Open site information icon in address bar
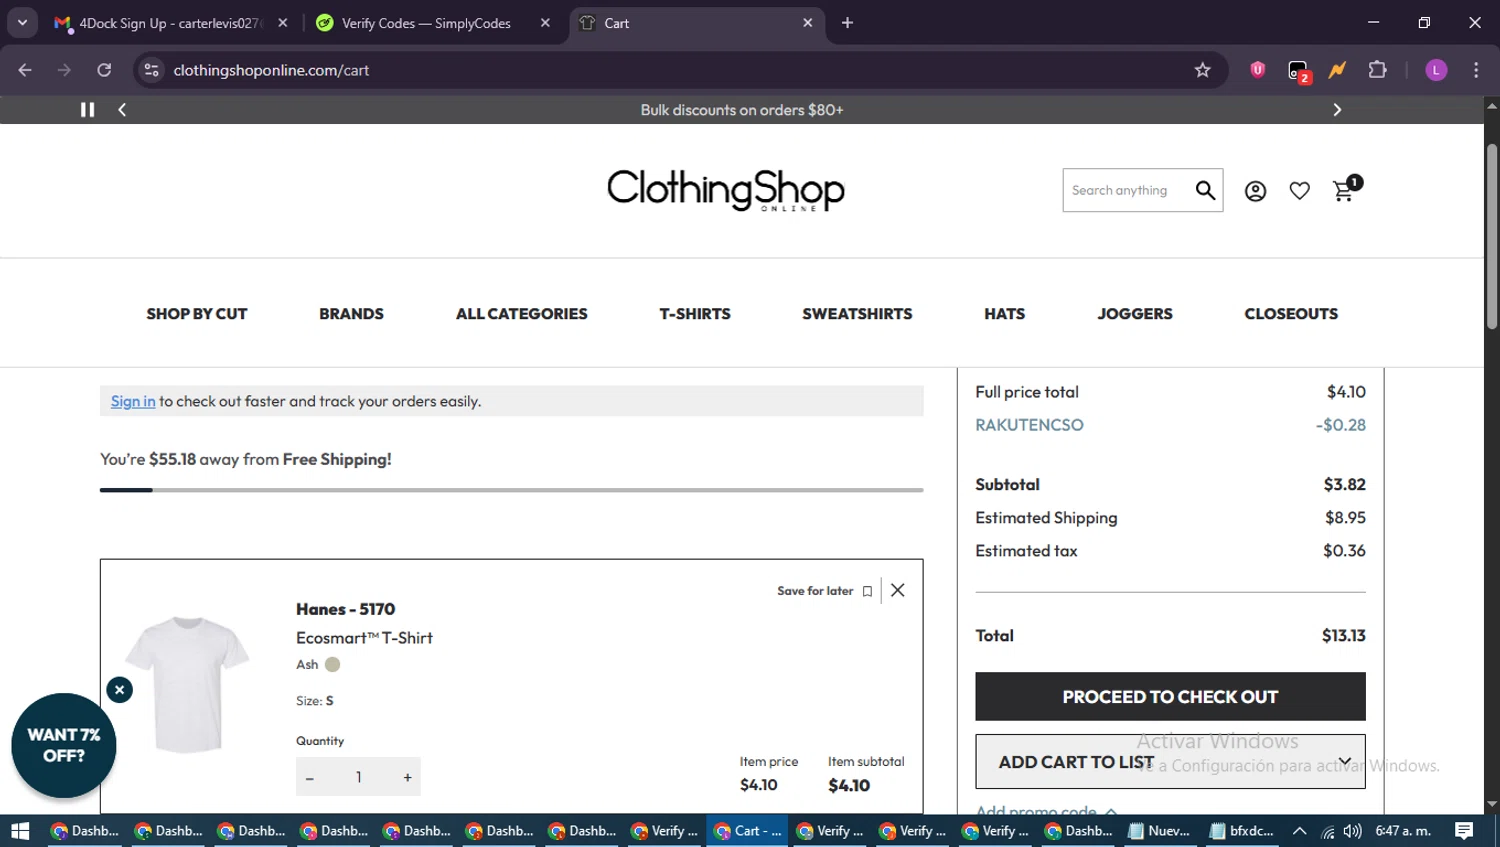 [151, 70]
